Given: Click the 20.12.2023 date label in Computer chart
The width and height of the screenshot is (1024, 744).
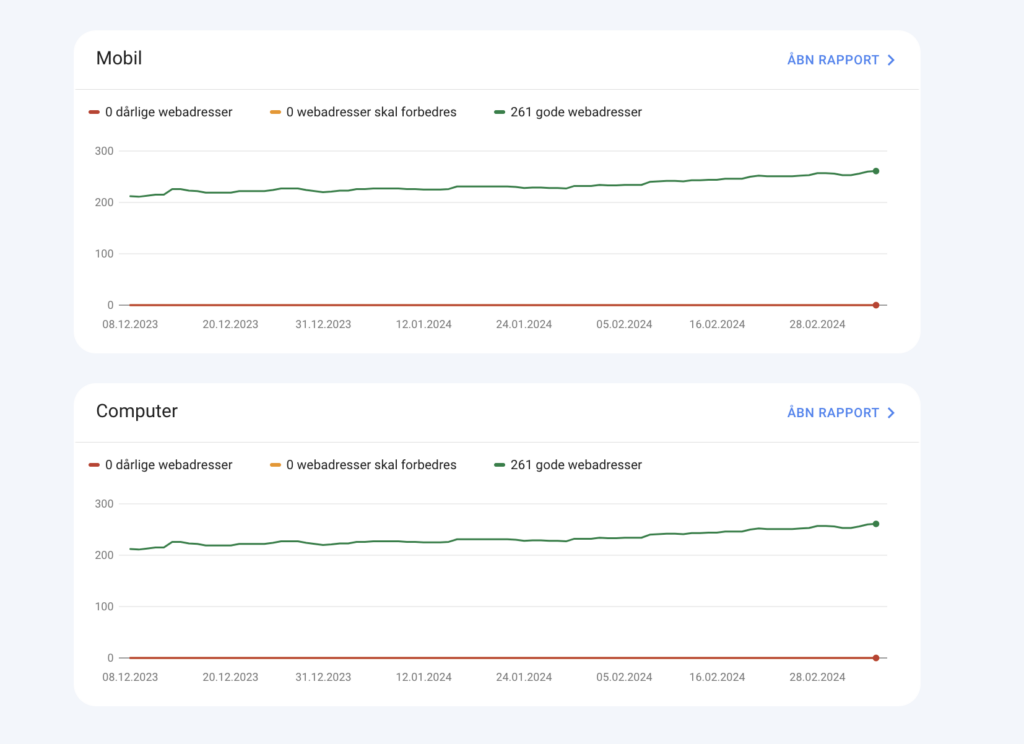Looking at the screenshot, I should tap(231, 677).
